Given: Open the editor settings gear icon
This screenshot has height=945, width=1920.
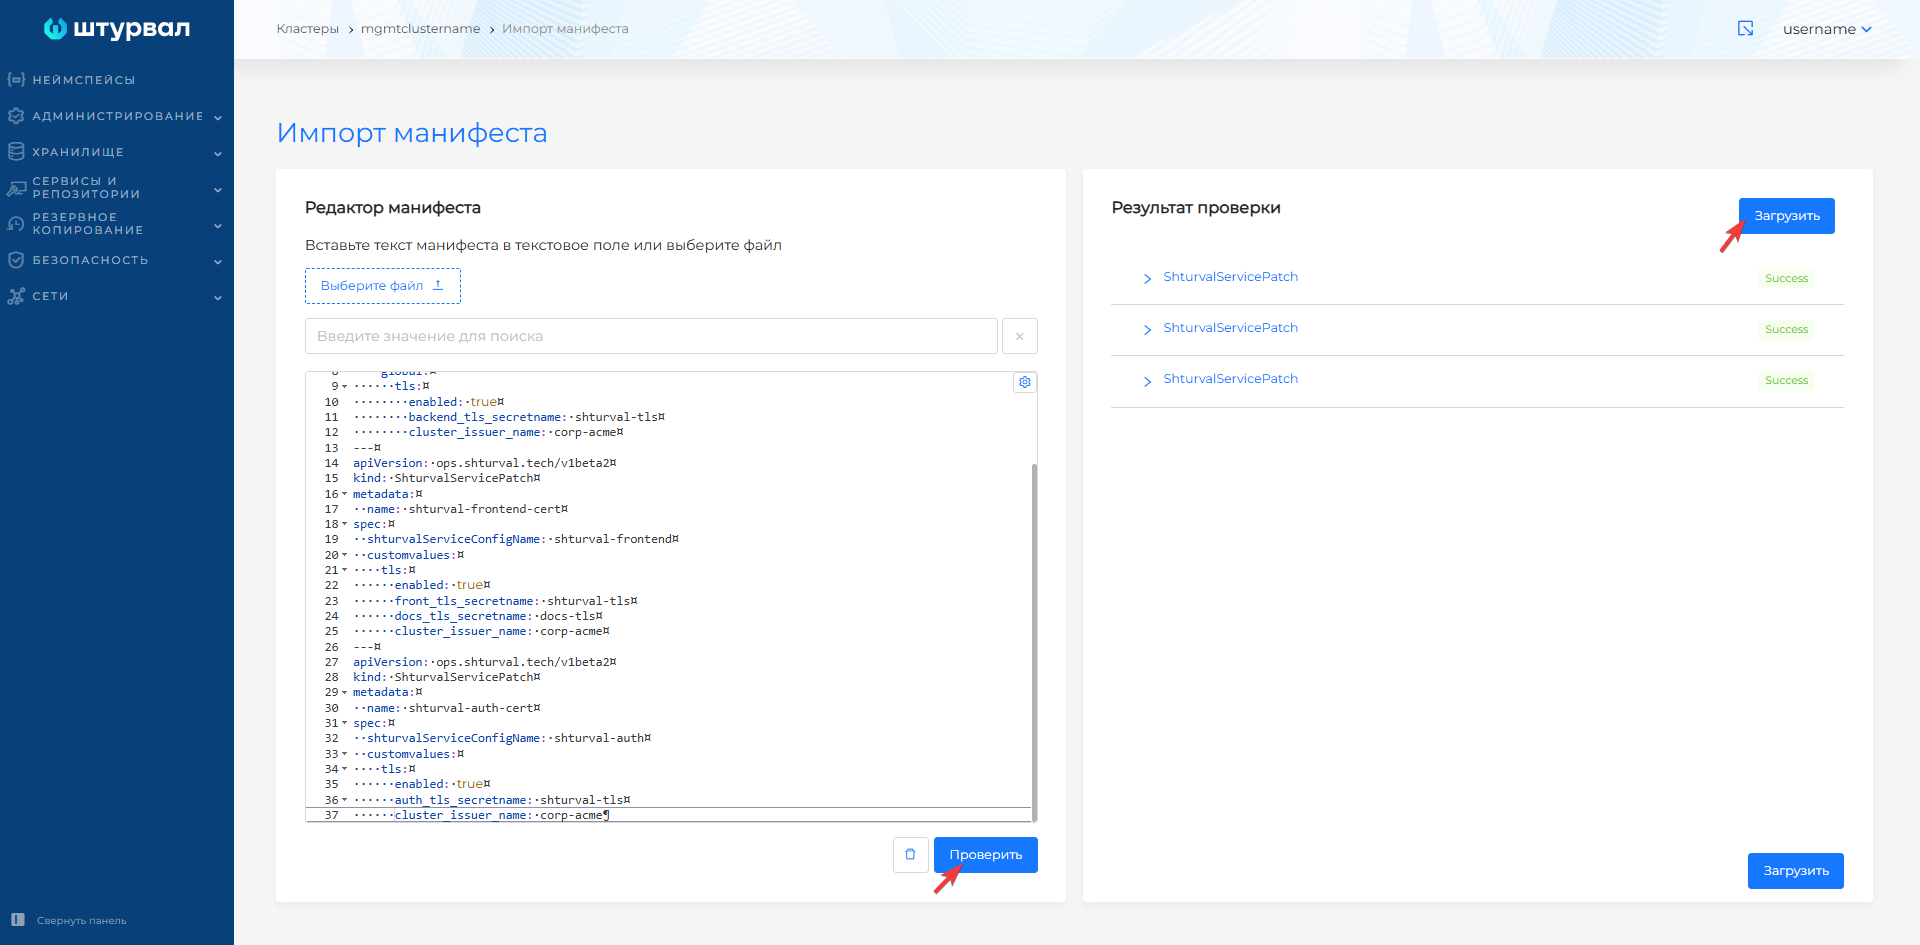Looking at the screenshot, I should [x=1025, y=382].
